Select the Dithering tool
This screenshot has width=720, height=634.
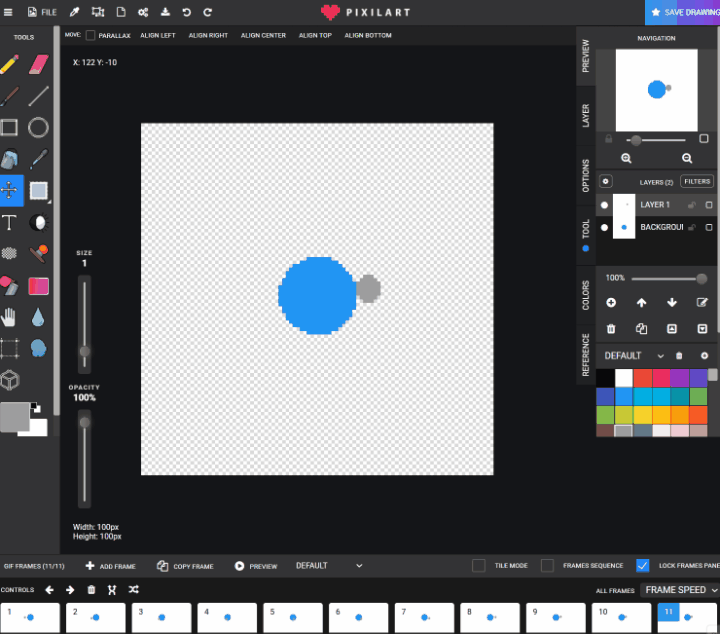coord(10,253)
